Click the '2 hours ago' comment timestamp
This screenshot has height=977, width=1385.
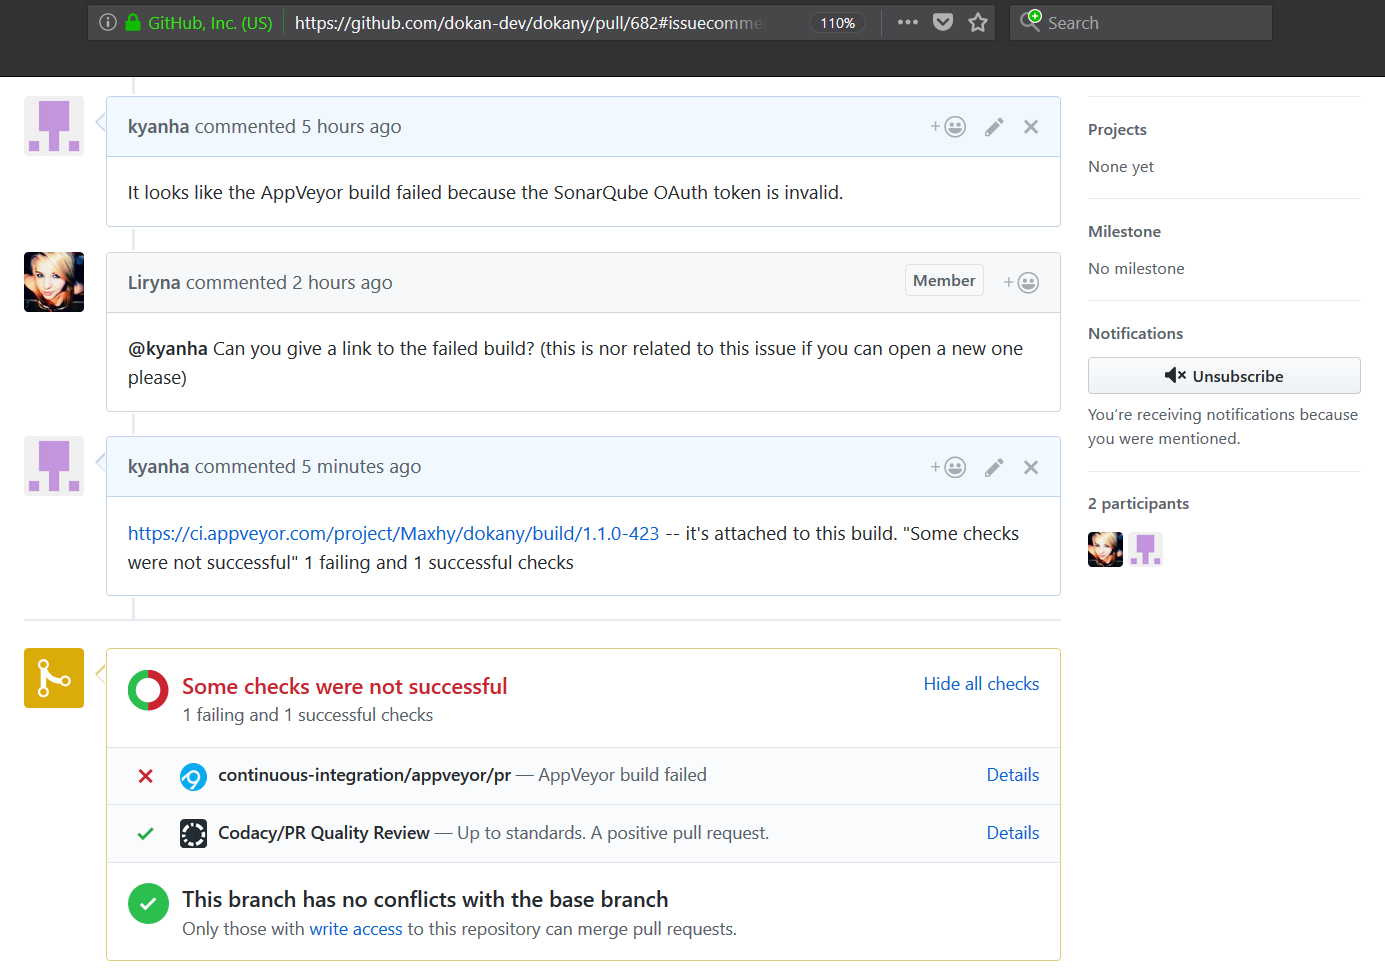point(342,283)
